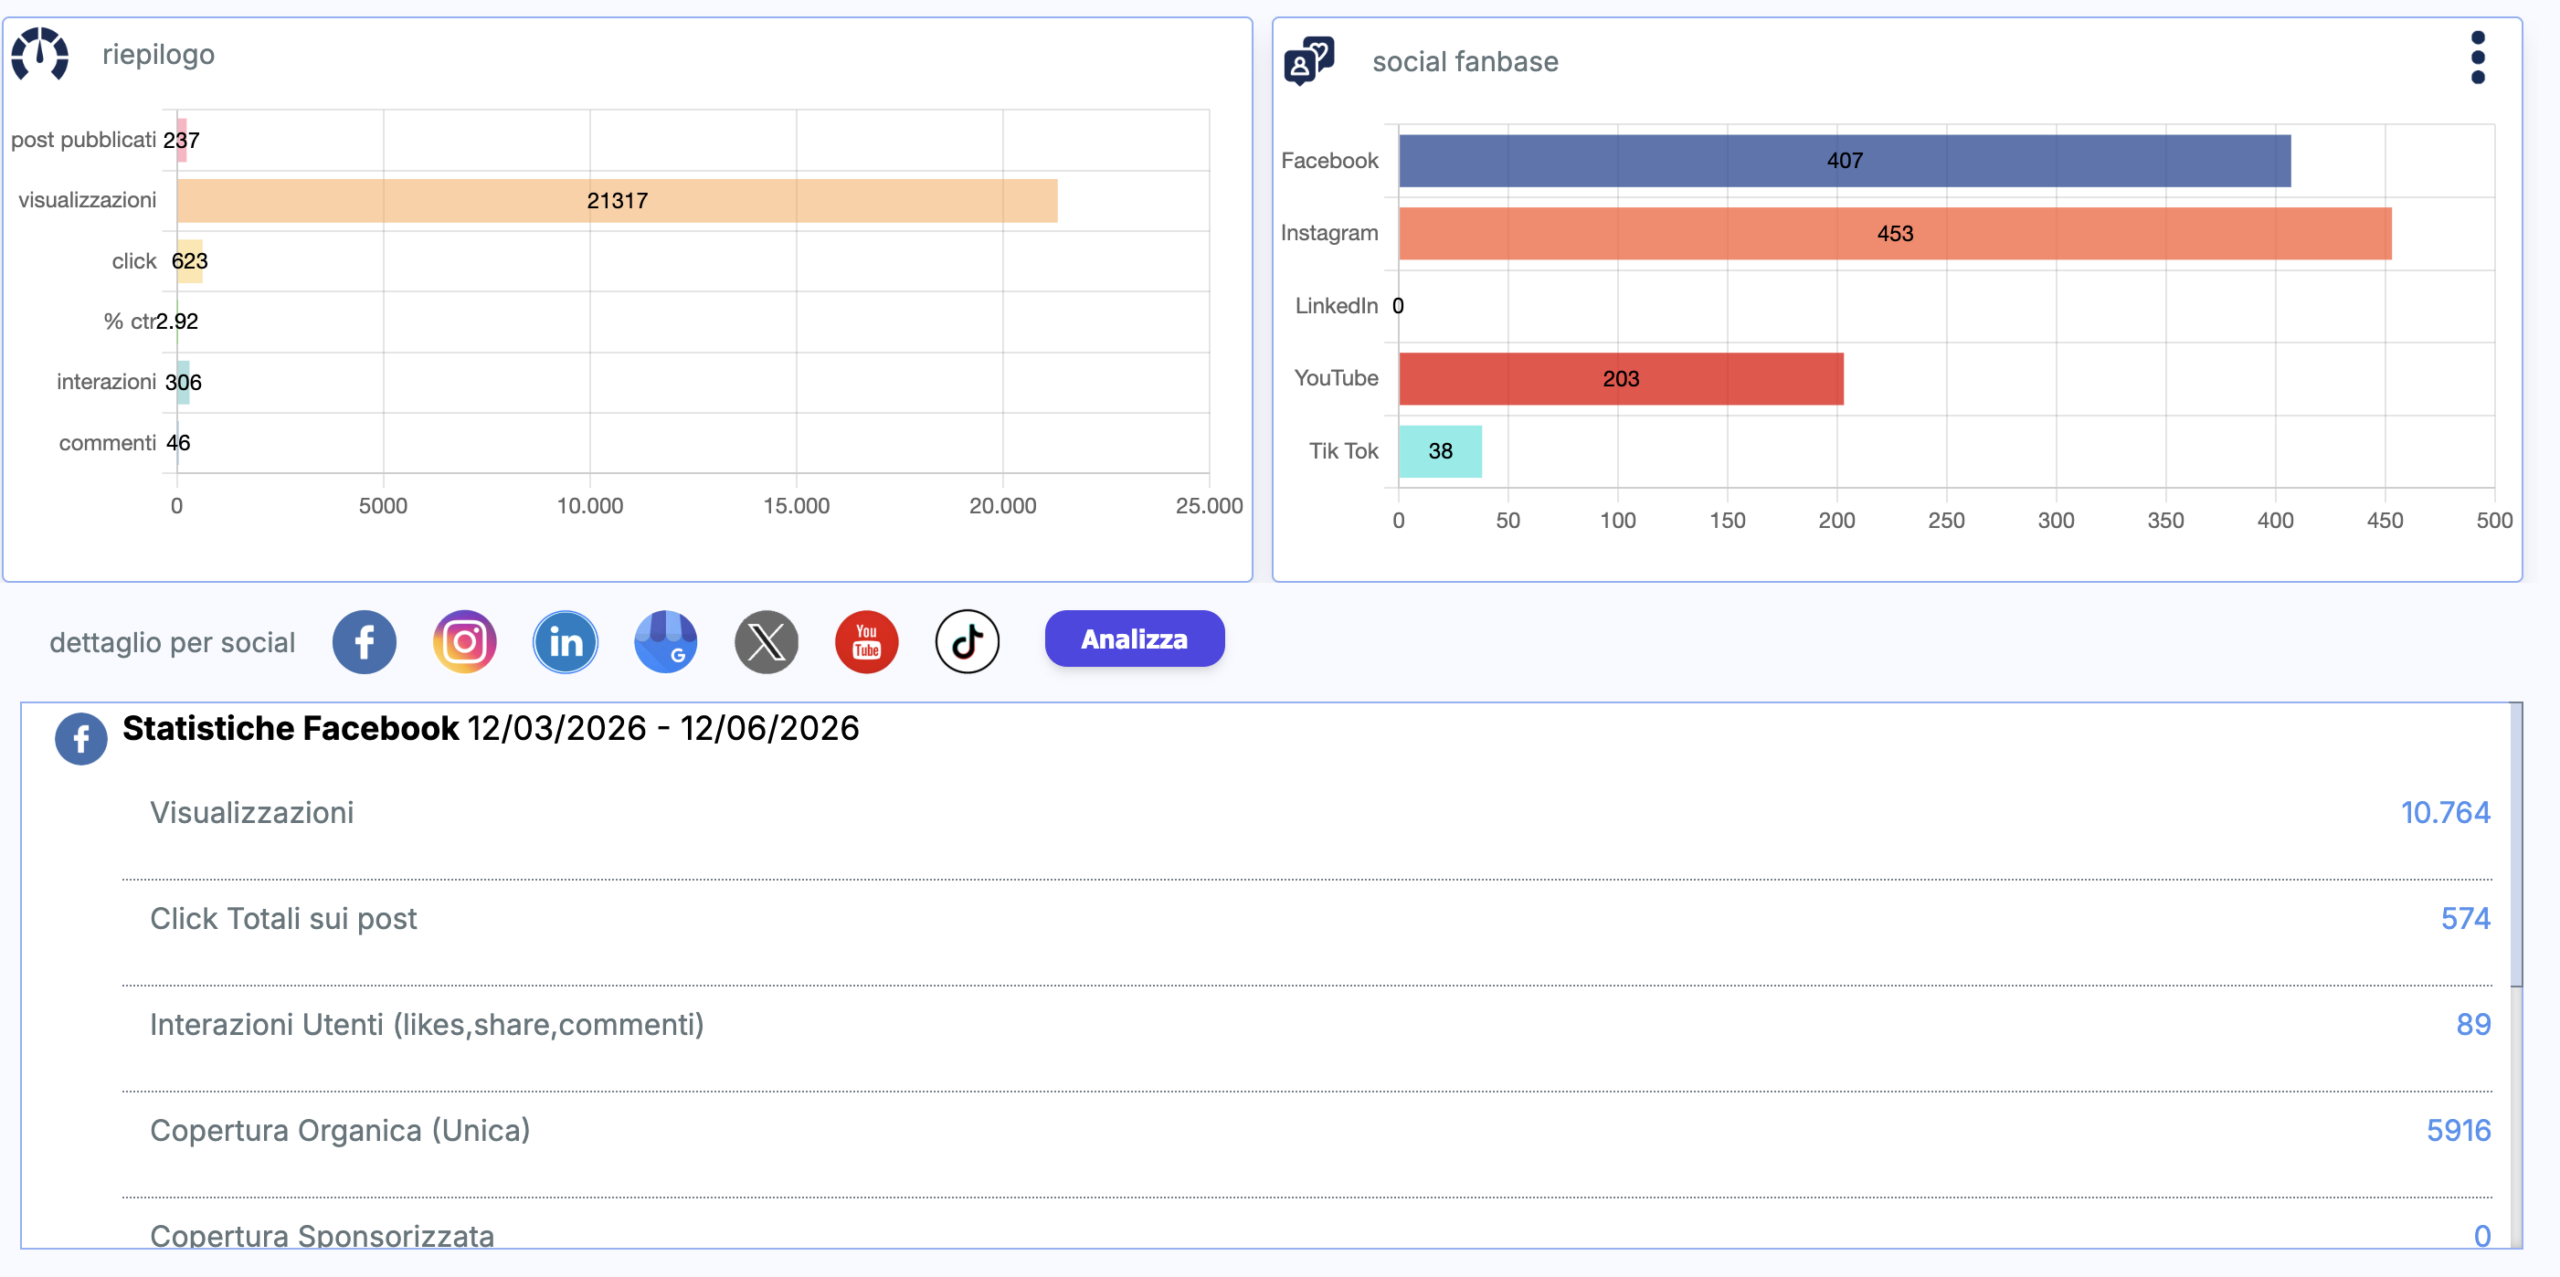Click the 'Copertura Organica (Unica)' label
This screenshot has height=1277, width=2560.
tap(340, 1130)
